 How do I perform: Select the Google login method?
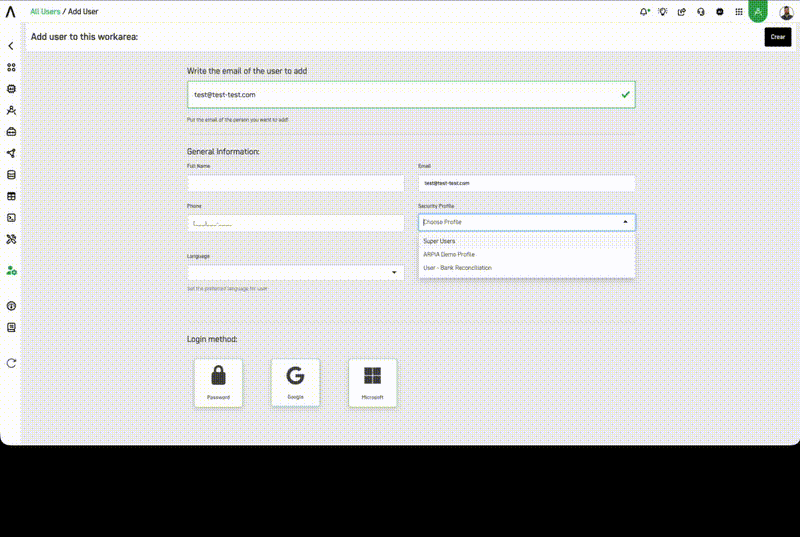click(x=295, y=383)
